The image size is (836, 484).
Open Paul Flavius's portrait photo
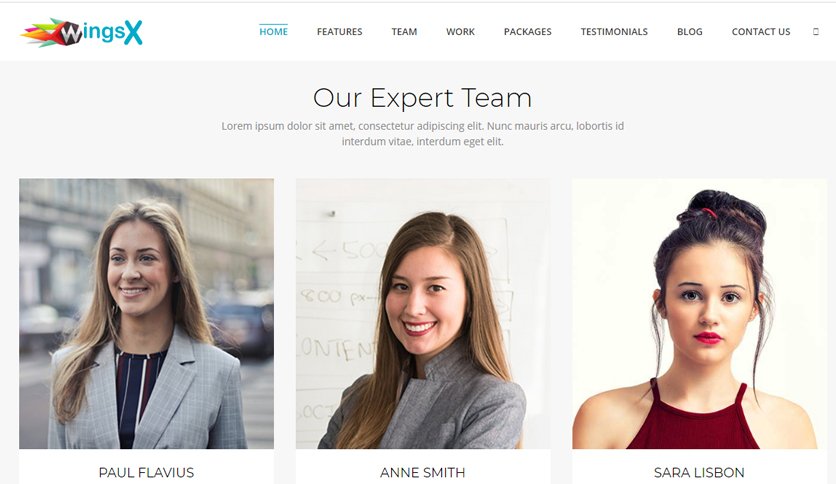[x=147, y=313]
